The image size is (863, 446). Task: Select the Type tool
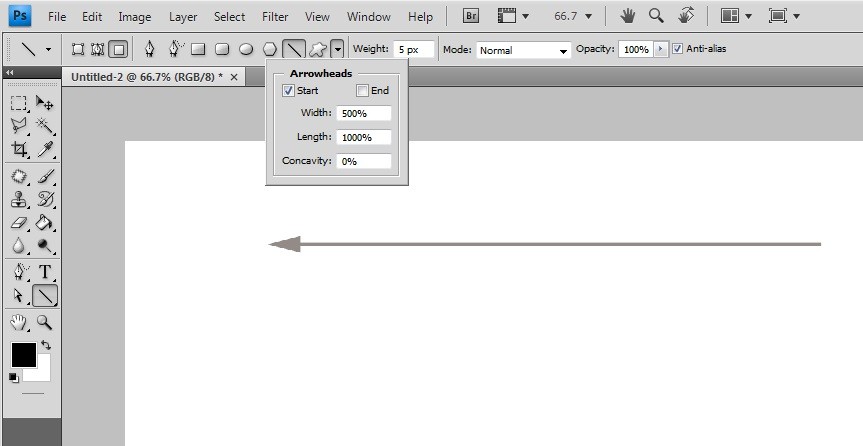[x=45, y=272]
